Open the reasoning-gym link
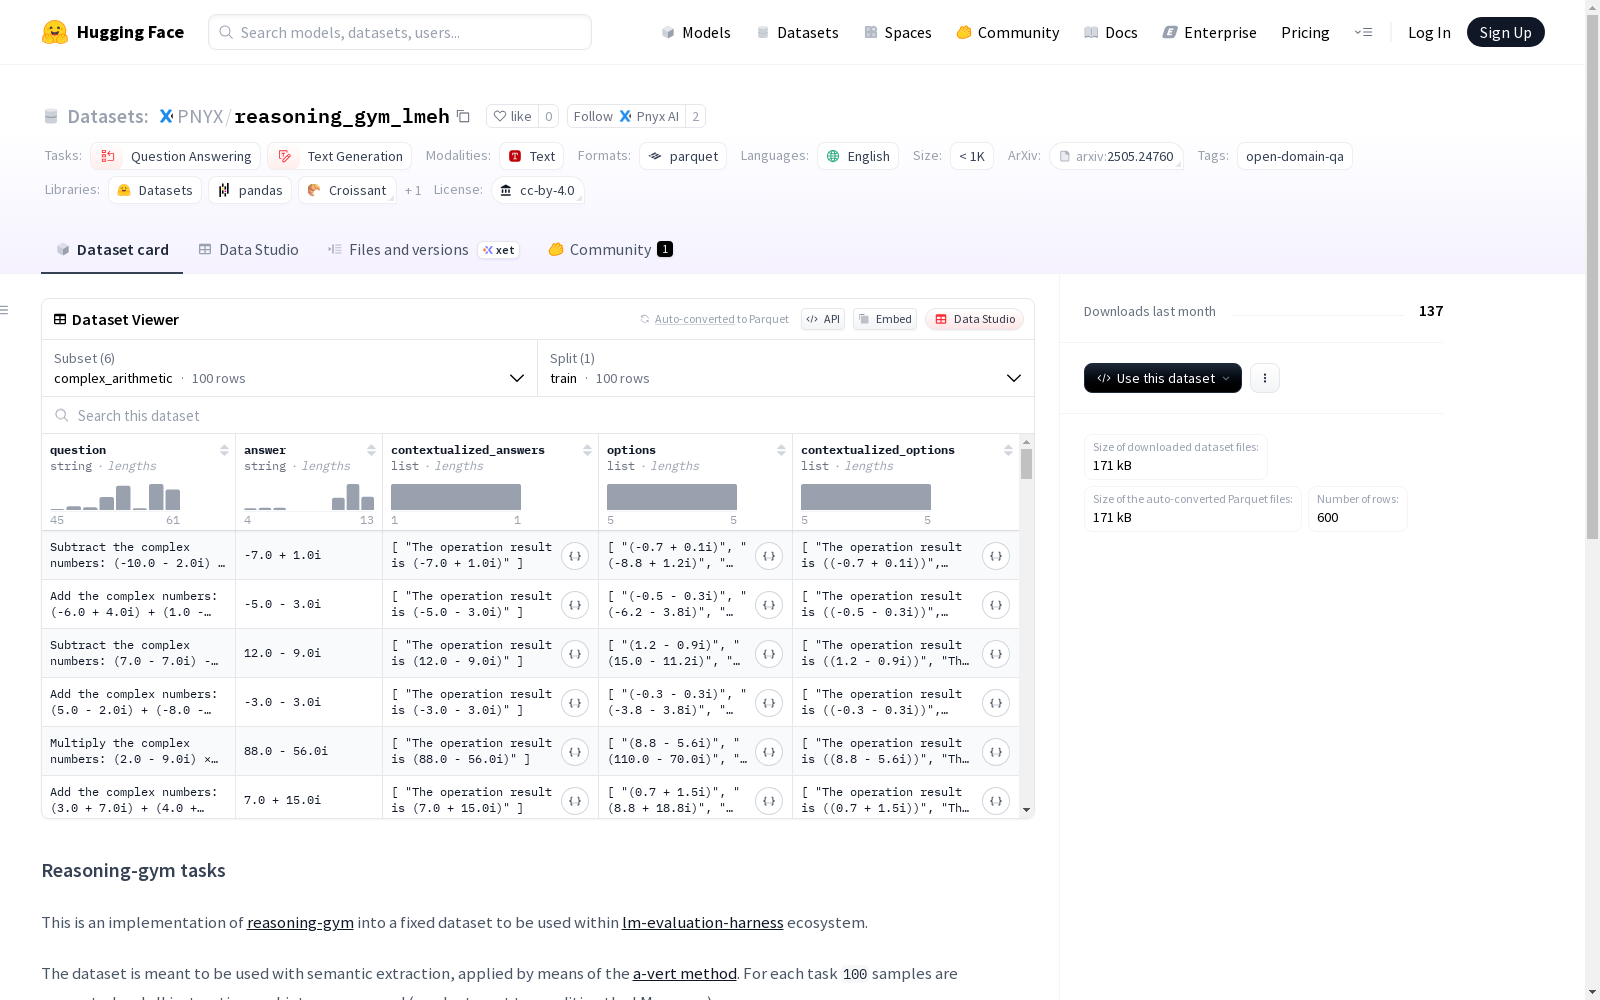Image resolution: width=1600 pixels, height=1000 pixels. [300, 922]
